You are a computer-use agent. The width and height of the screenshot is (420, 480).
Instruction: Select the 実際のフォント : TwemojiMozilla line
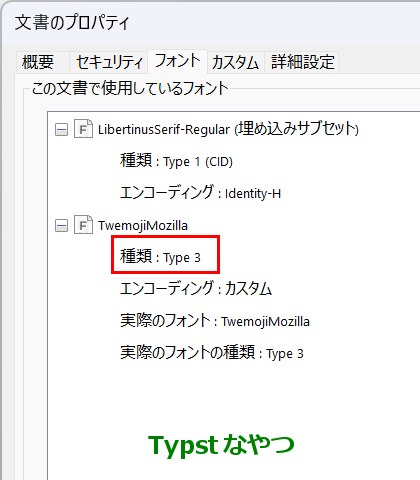tap(215, 321)
